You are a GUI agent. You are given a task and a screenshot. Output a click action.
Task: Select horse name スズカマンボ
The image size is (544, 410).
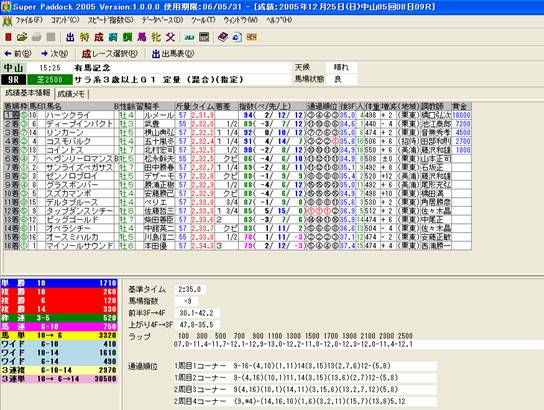pyautogui.click(x=68, y=194)
